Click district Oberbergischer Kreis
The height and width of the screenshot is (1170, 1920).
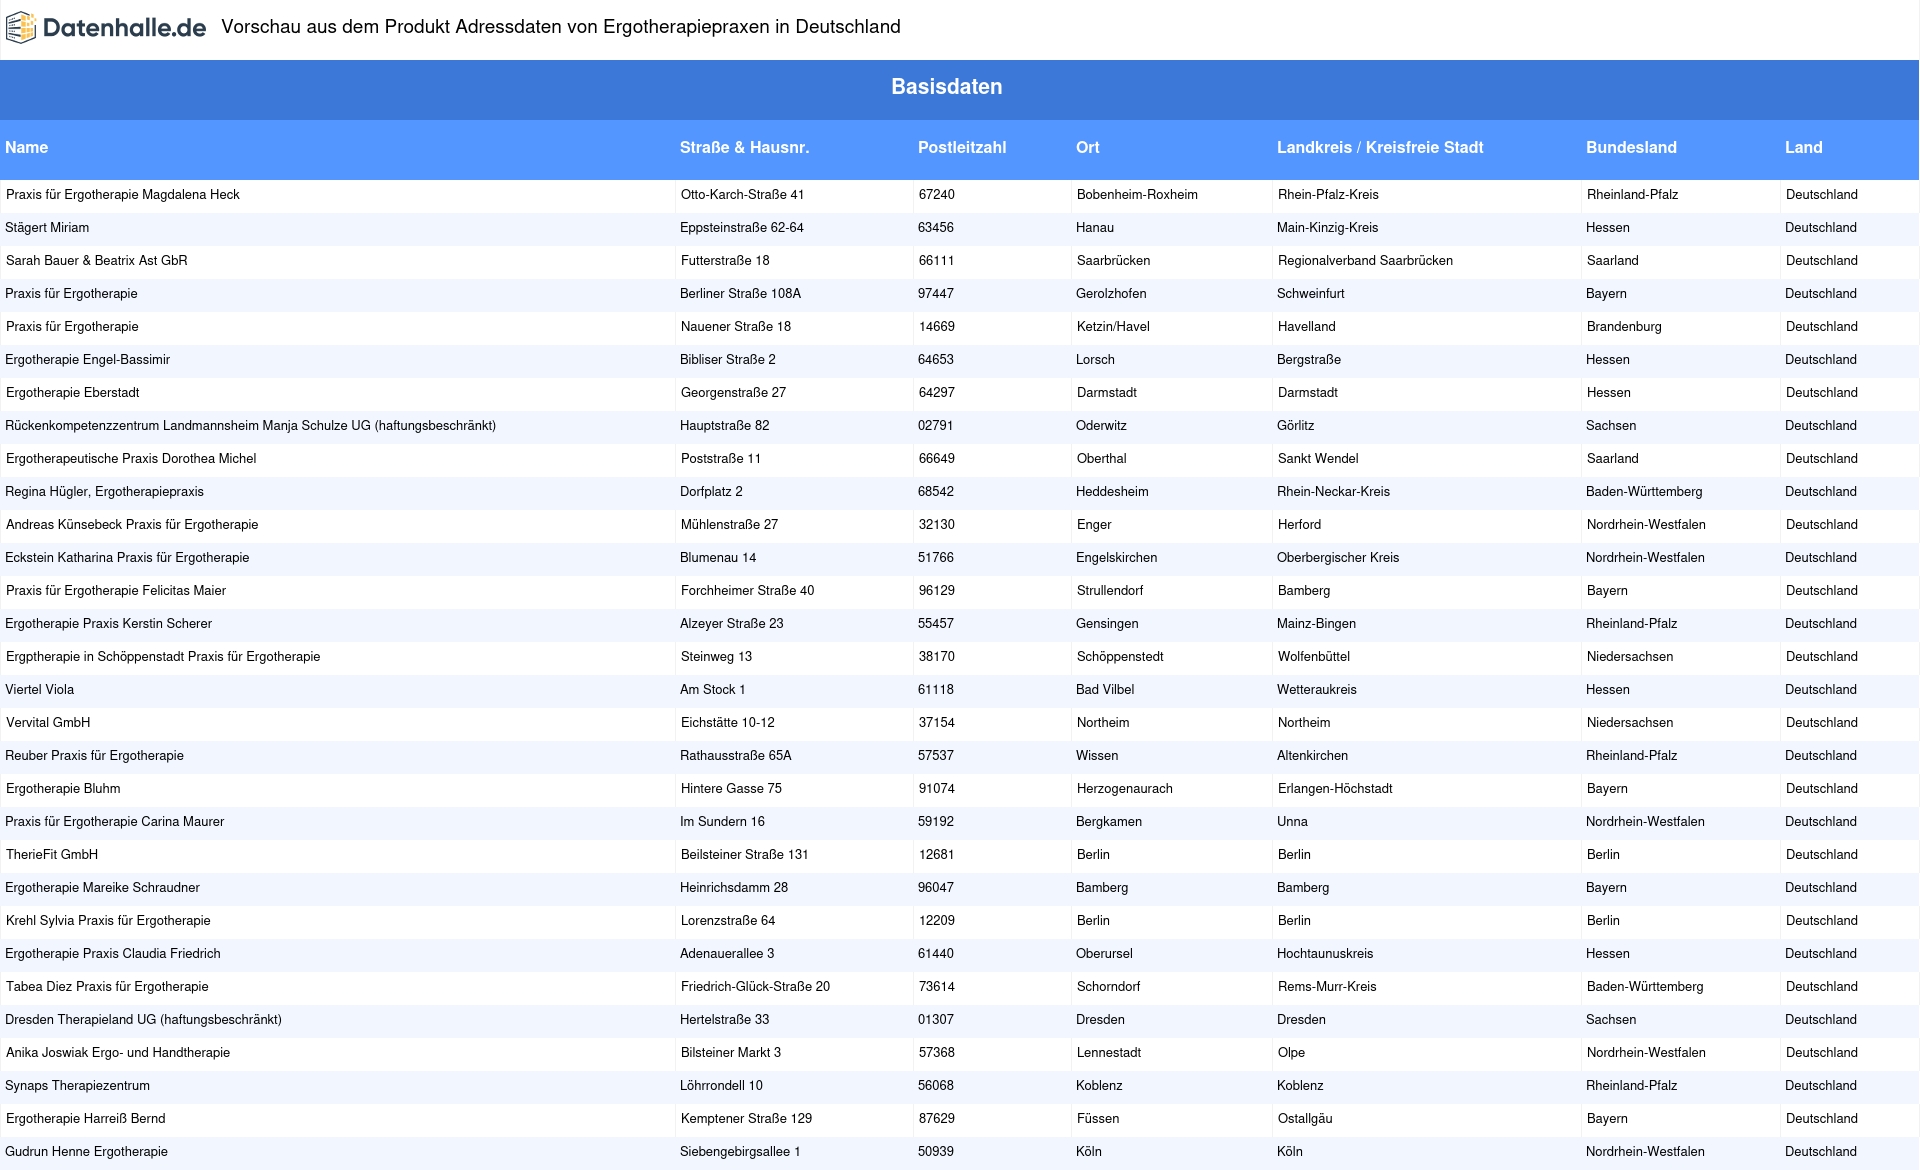1338,558
